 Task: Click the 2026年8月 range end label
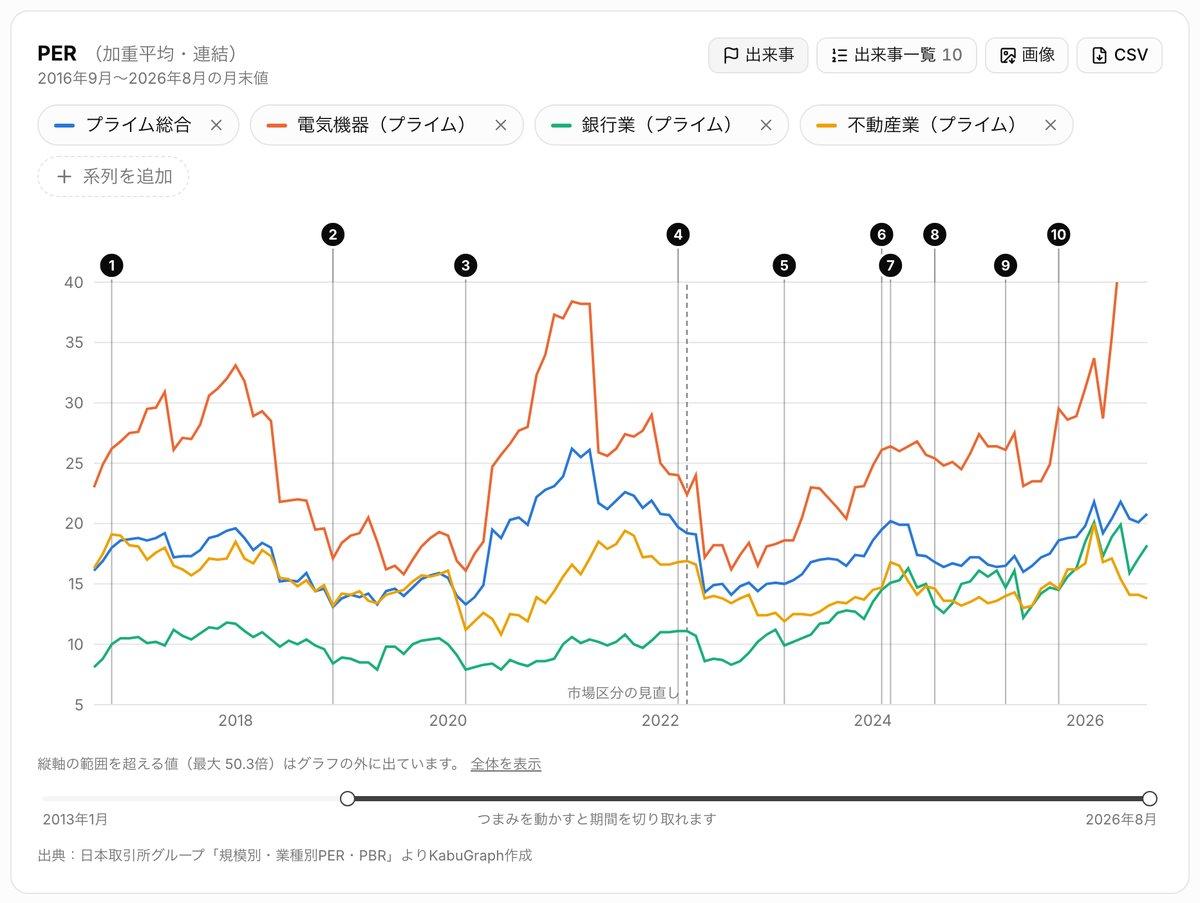(x=1122, y=819)
